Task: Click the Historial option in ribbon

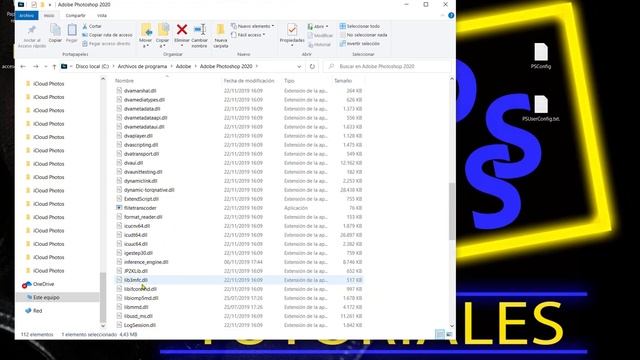Action: coord(319,44)
